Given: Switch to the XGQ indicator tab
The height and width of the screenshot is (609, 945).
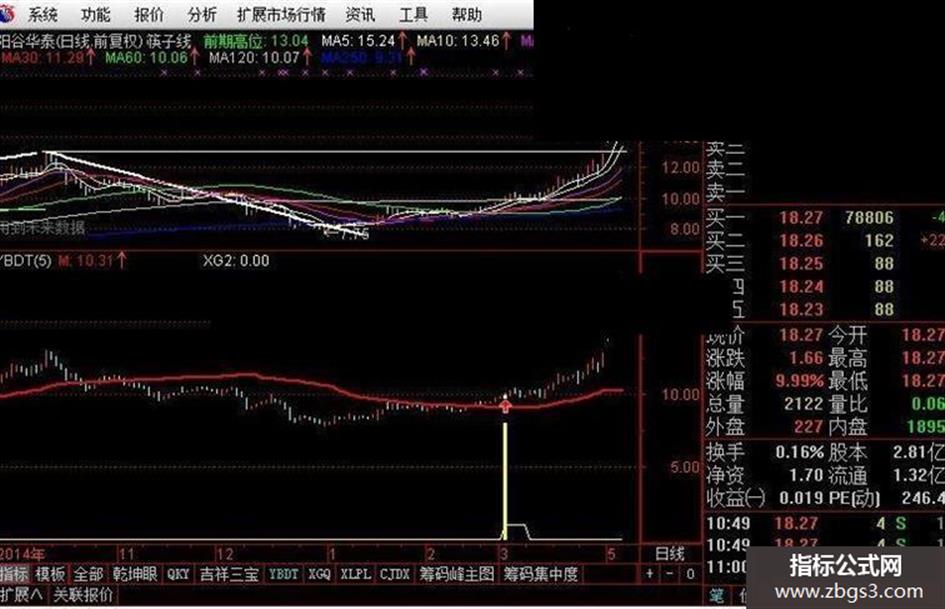Looking at the screenshot, I should coord(319,573).
